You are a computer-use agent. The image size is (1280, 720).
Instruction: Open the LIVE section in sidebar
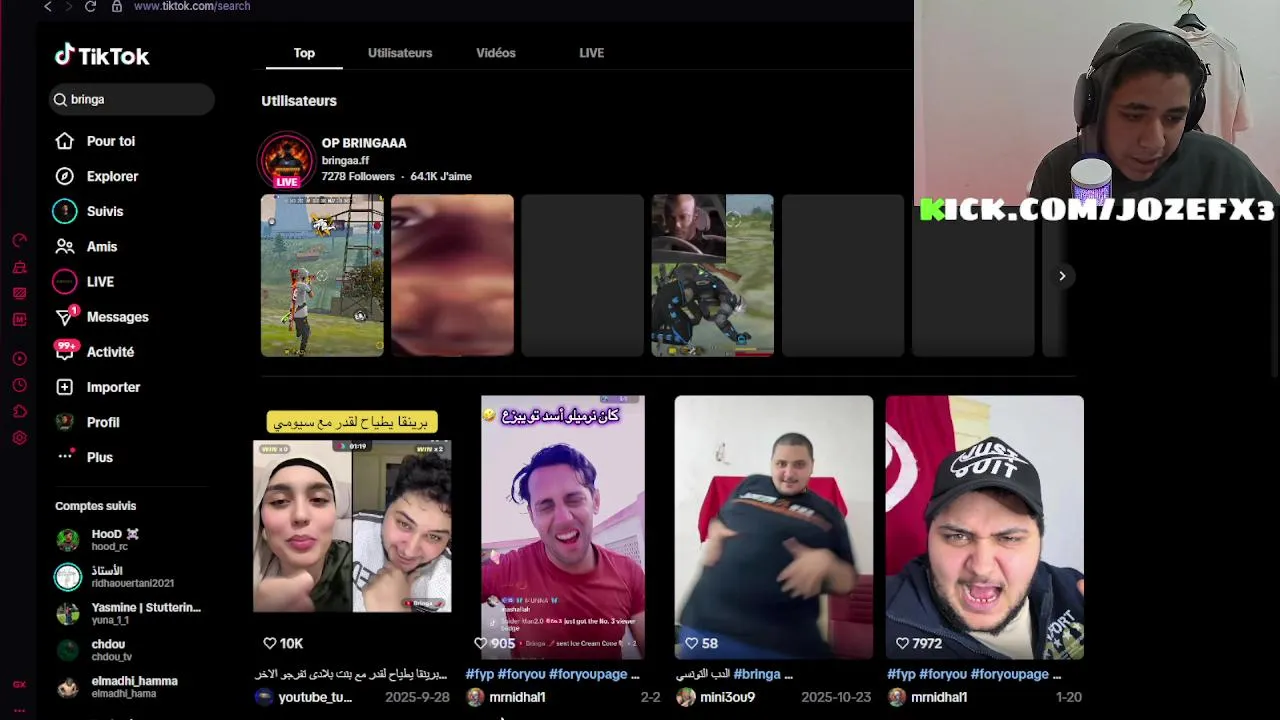click(84, 282)
